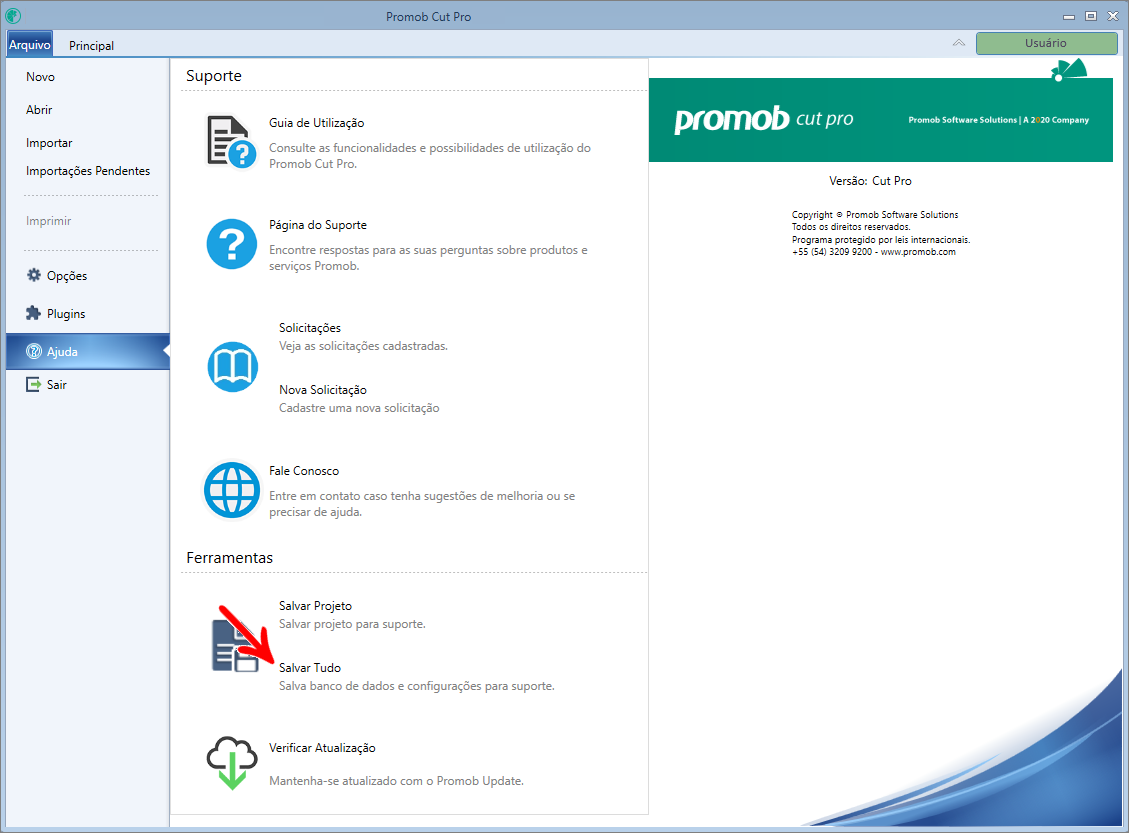
Task: Click the Plugins puzzle piece icon
Action: click(x=33, y=313)
